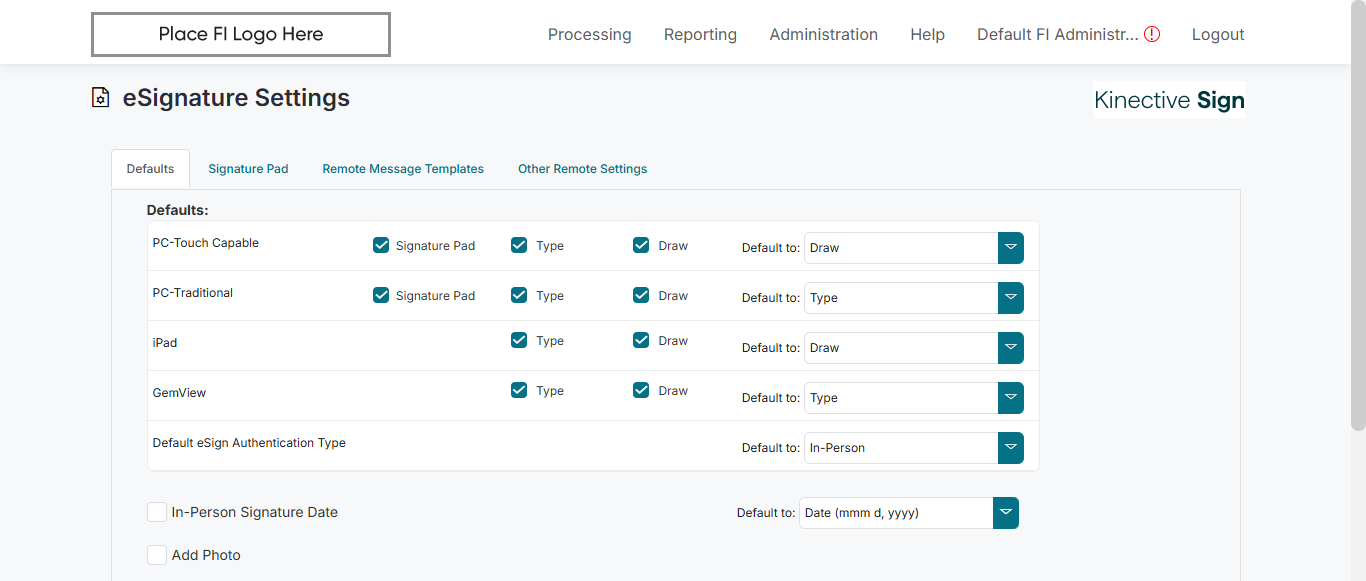Image resolution: width=1366 pixels, height=581 pixels.
Task: Click the Place FI Logo Here banner
Action: (241, 34)
